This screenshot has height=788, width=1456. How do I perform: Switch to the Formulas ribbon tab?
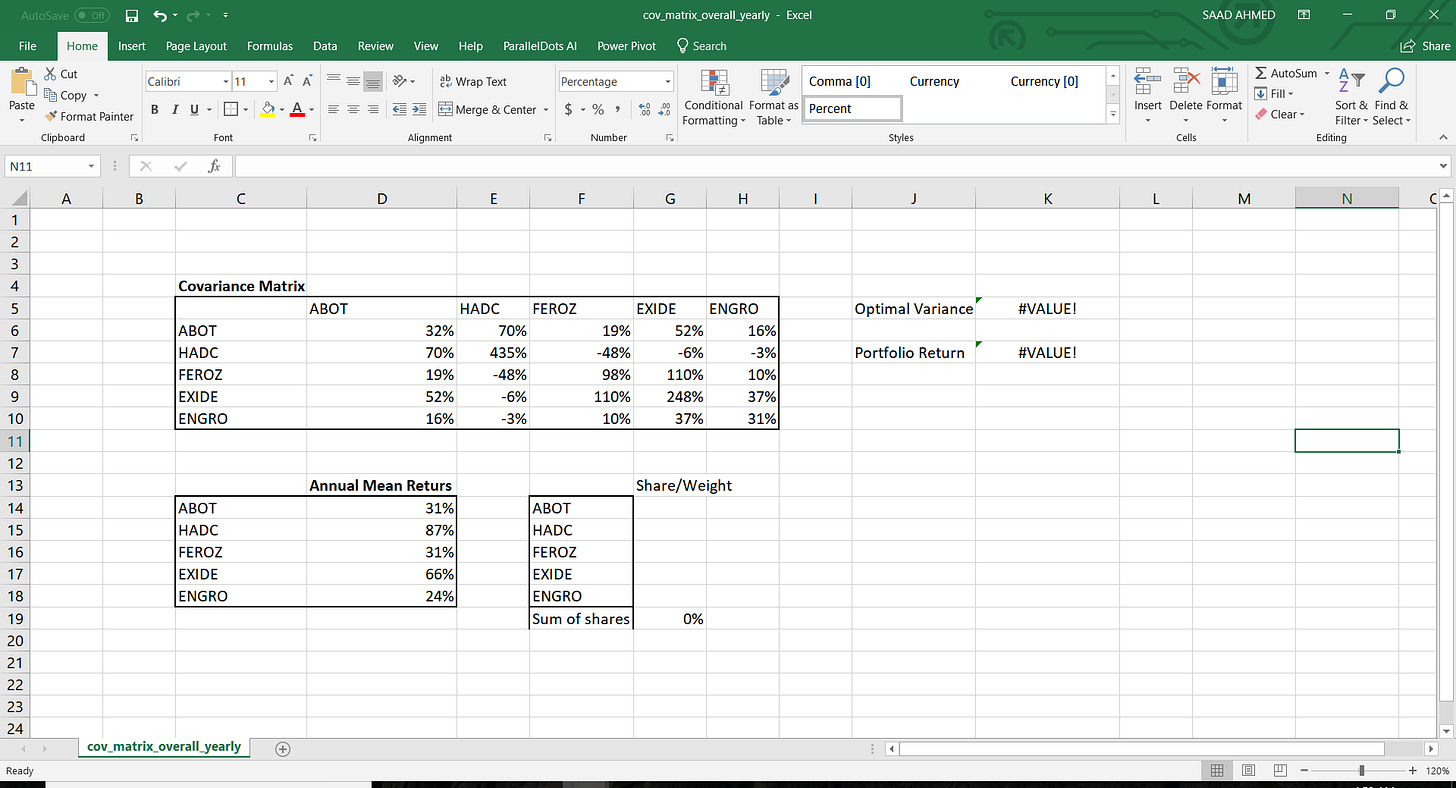click(x=269, y=46)
